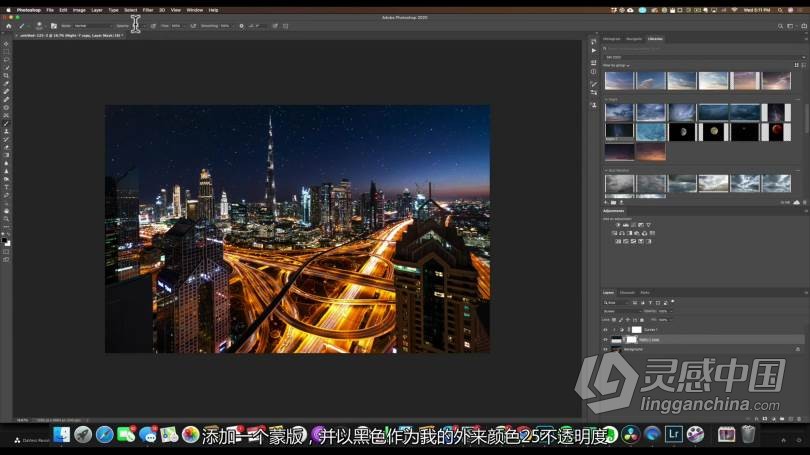
Task: Click the document tab title
Action: (x=70, y=36)
